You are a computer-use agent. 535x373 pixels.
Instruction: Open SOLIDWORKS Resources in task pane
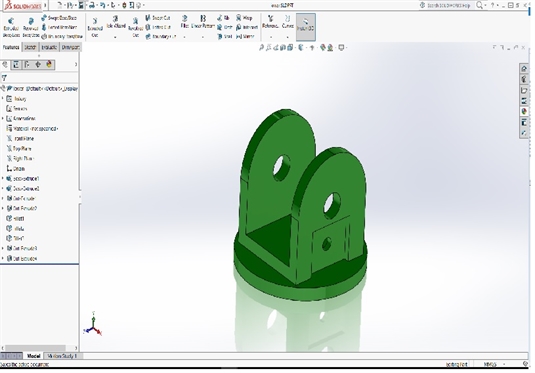[524, 69]
